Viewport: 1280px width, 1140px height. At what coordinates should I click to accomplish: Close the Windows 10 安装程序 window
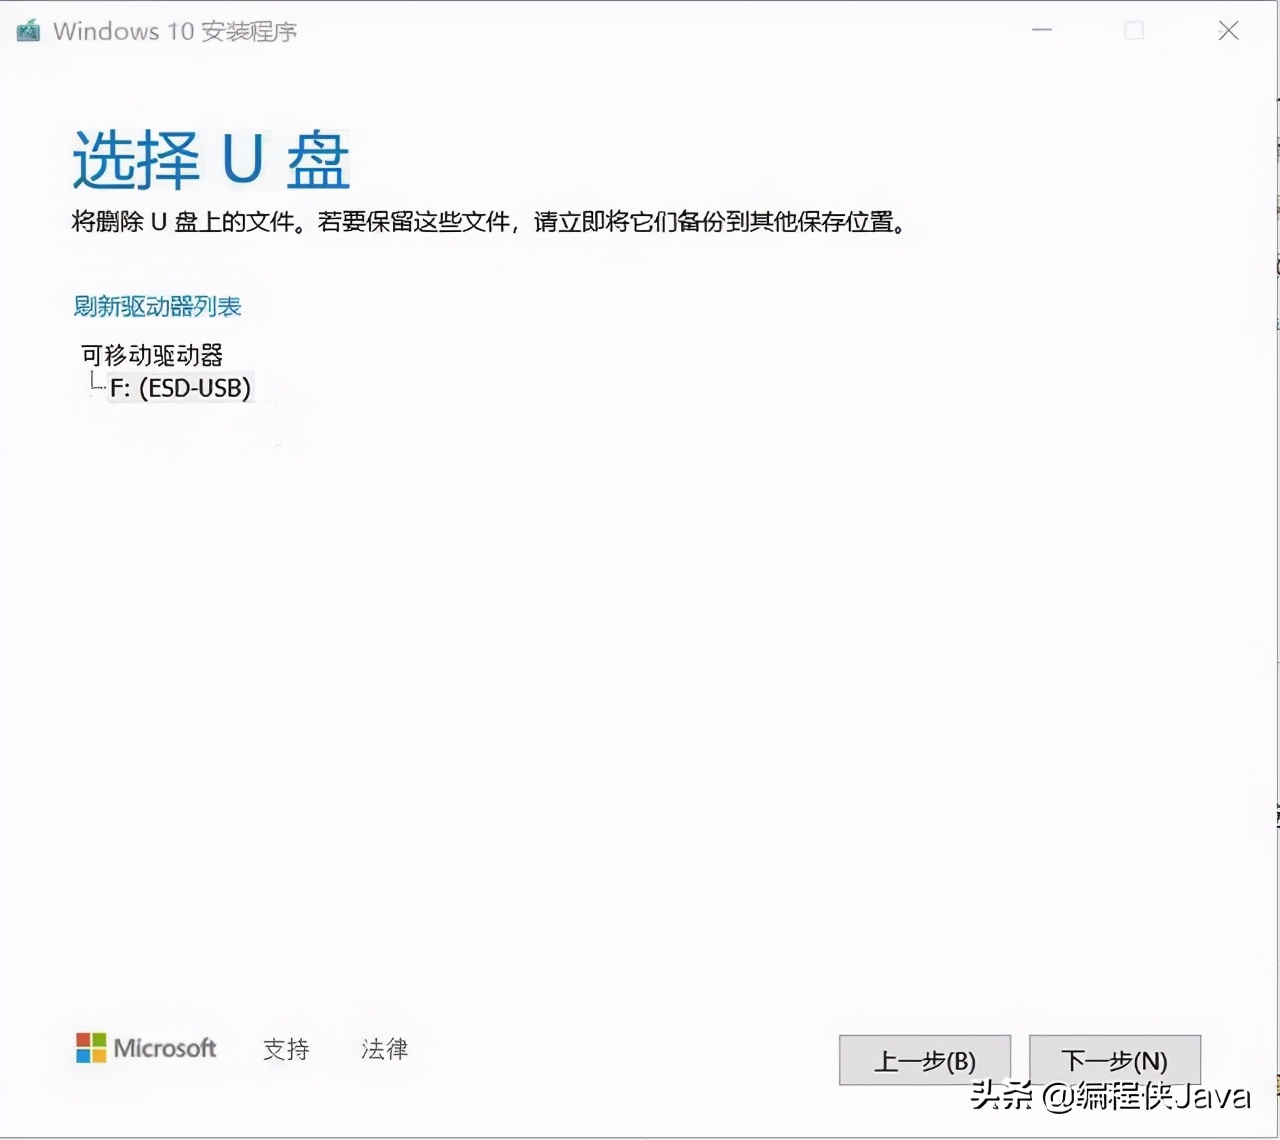tap(1228, 30)
